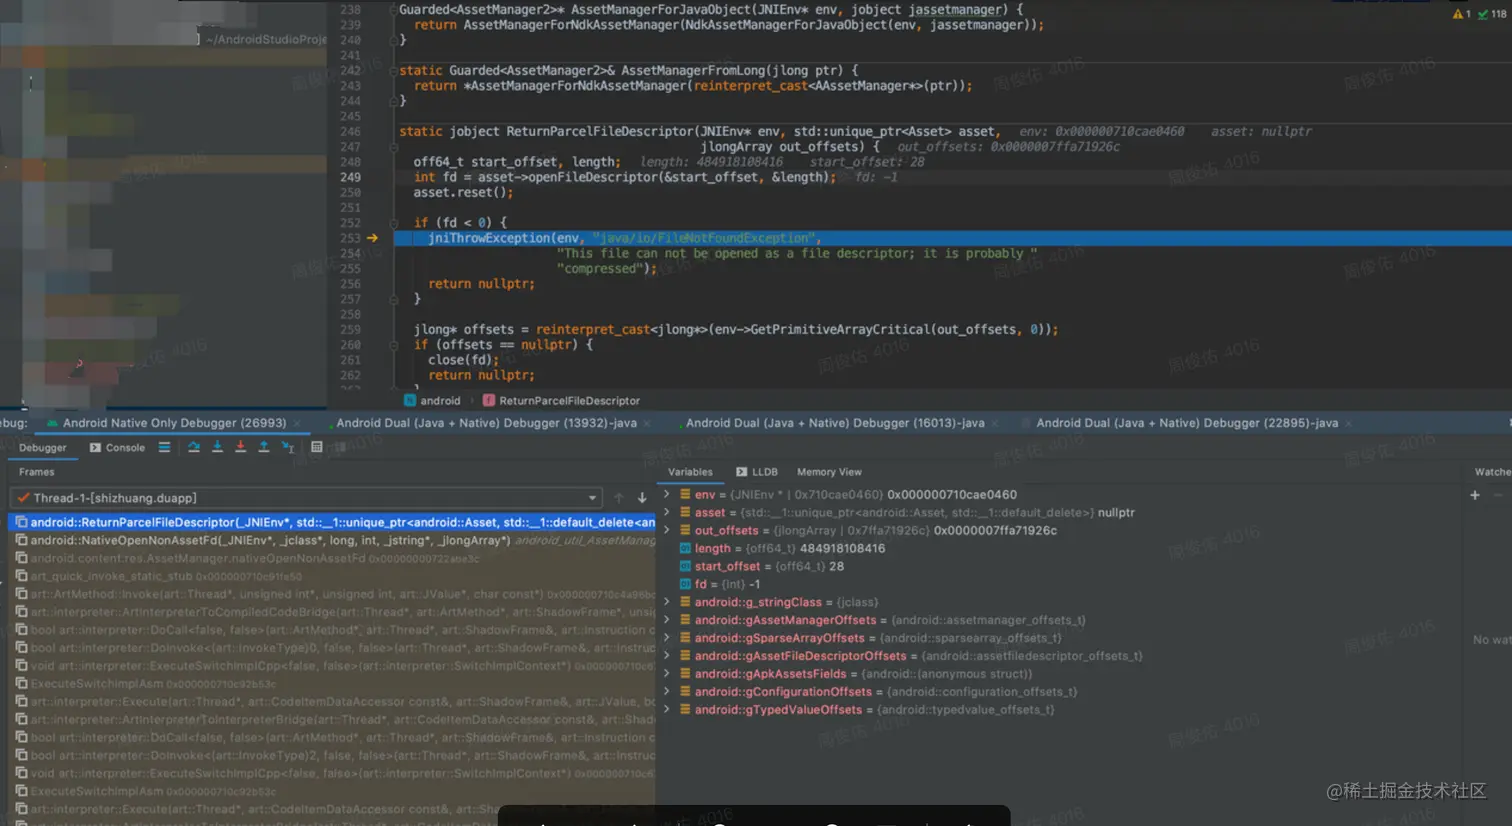The height and width of the screenshot is (826, 1512).
Task: Open the Evaluate Expression calculator icon
Action: click(317, 447)
